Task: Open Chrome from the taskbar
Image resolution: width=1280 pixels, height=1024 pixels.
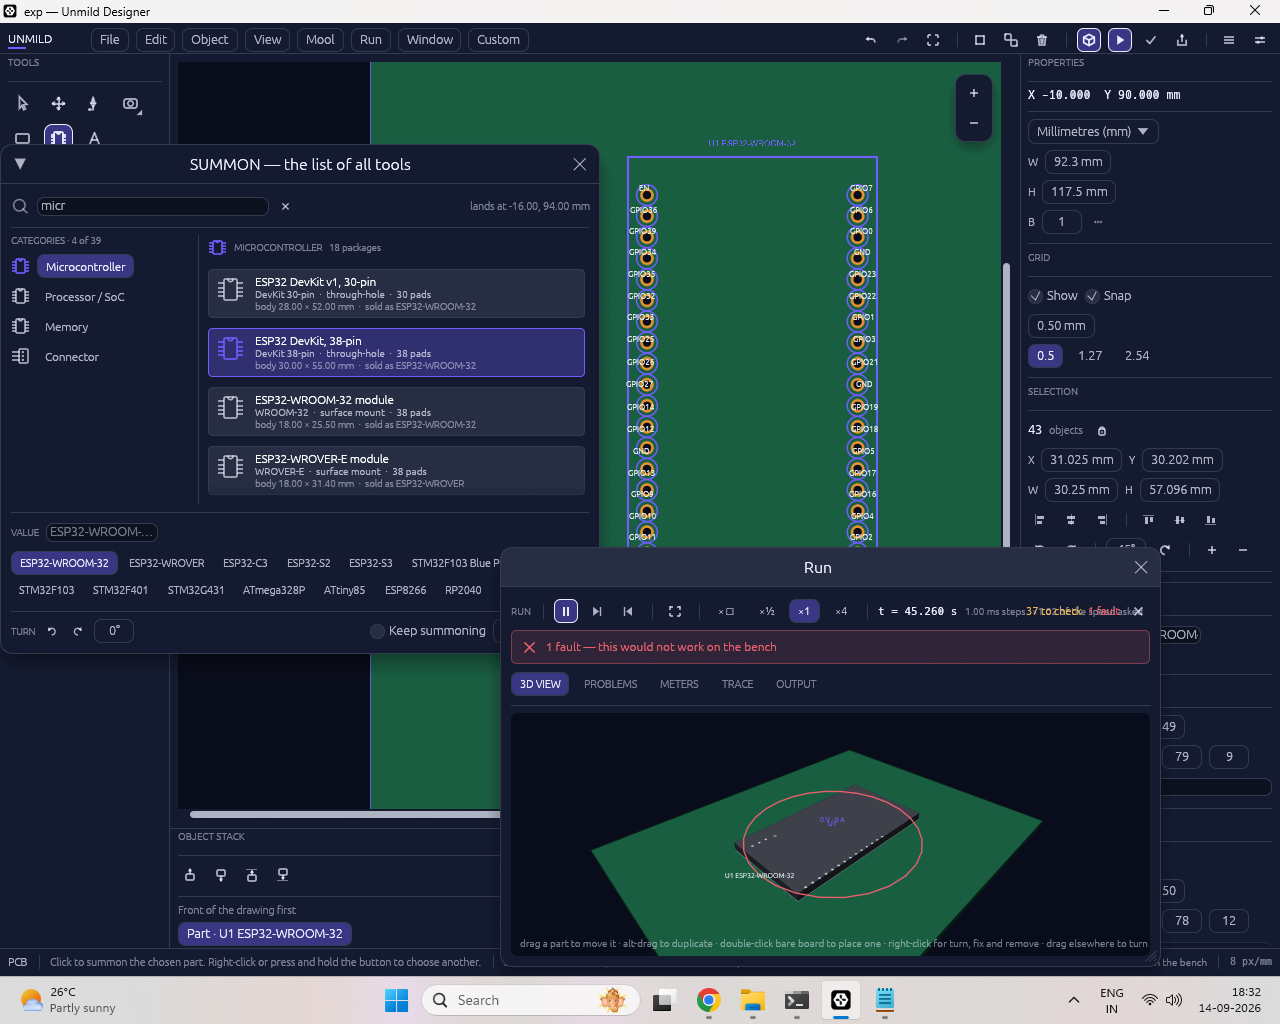Action: (x=709, y=1000)
